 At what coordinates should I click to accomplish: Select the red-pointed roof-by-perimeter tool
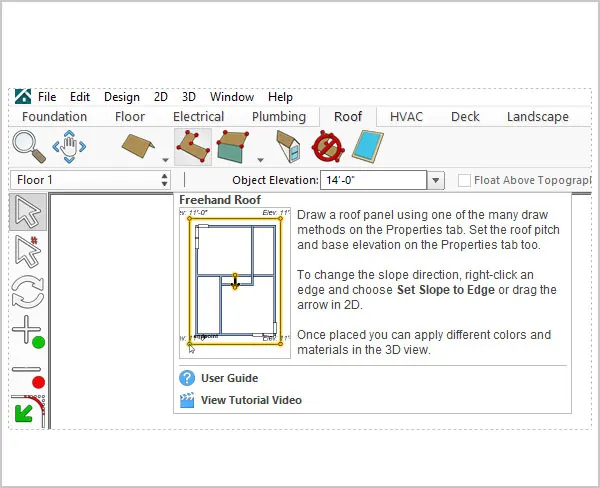[x=233, y=147]
